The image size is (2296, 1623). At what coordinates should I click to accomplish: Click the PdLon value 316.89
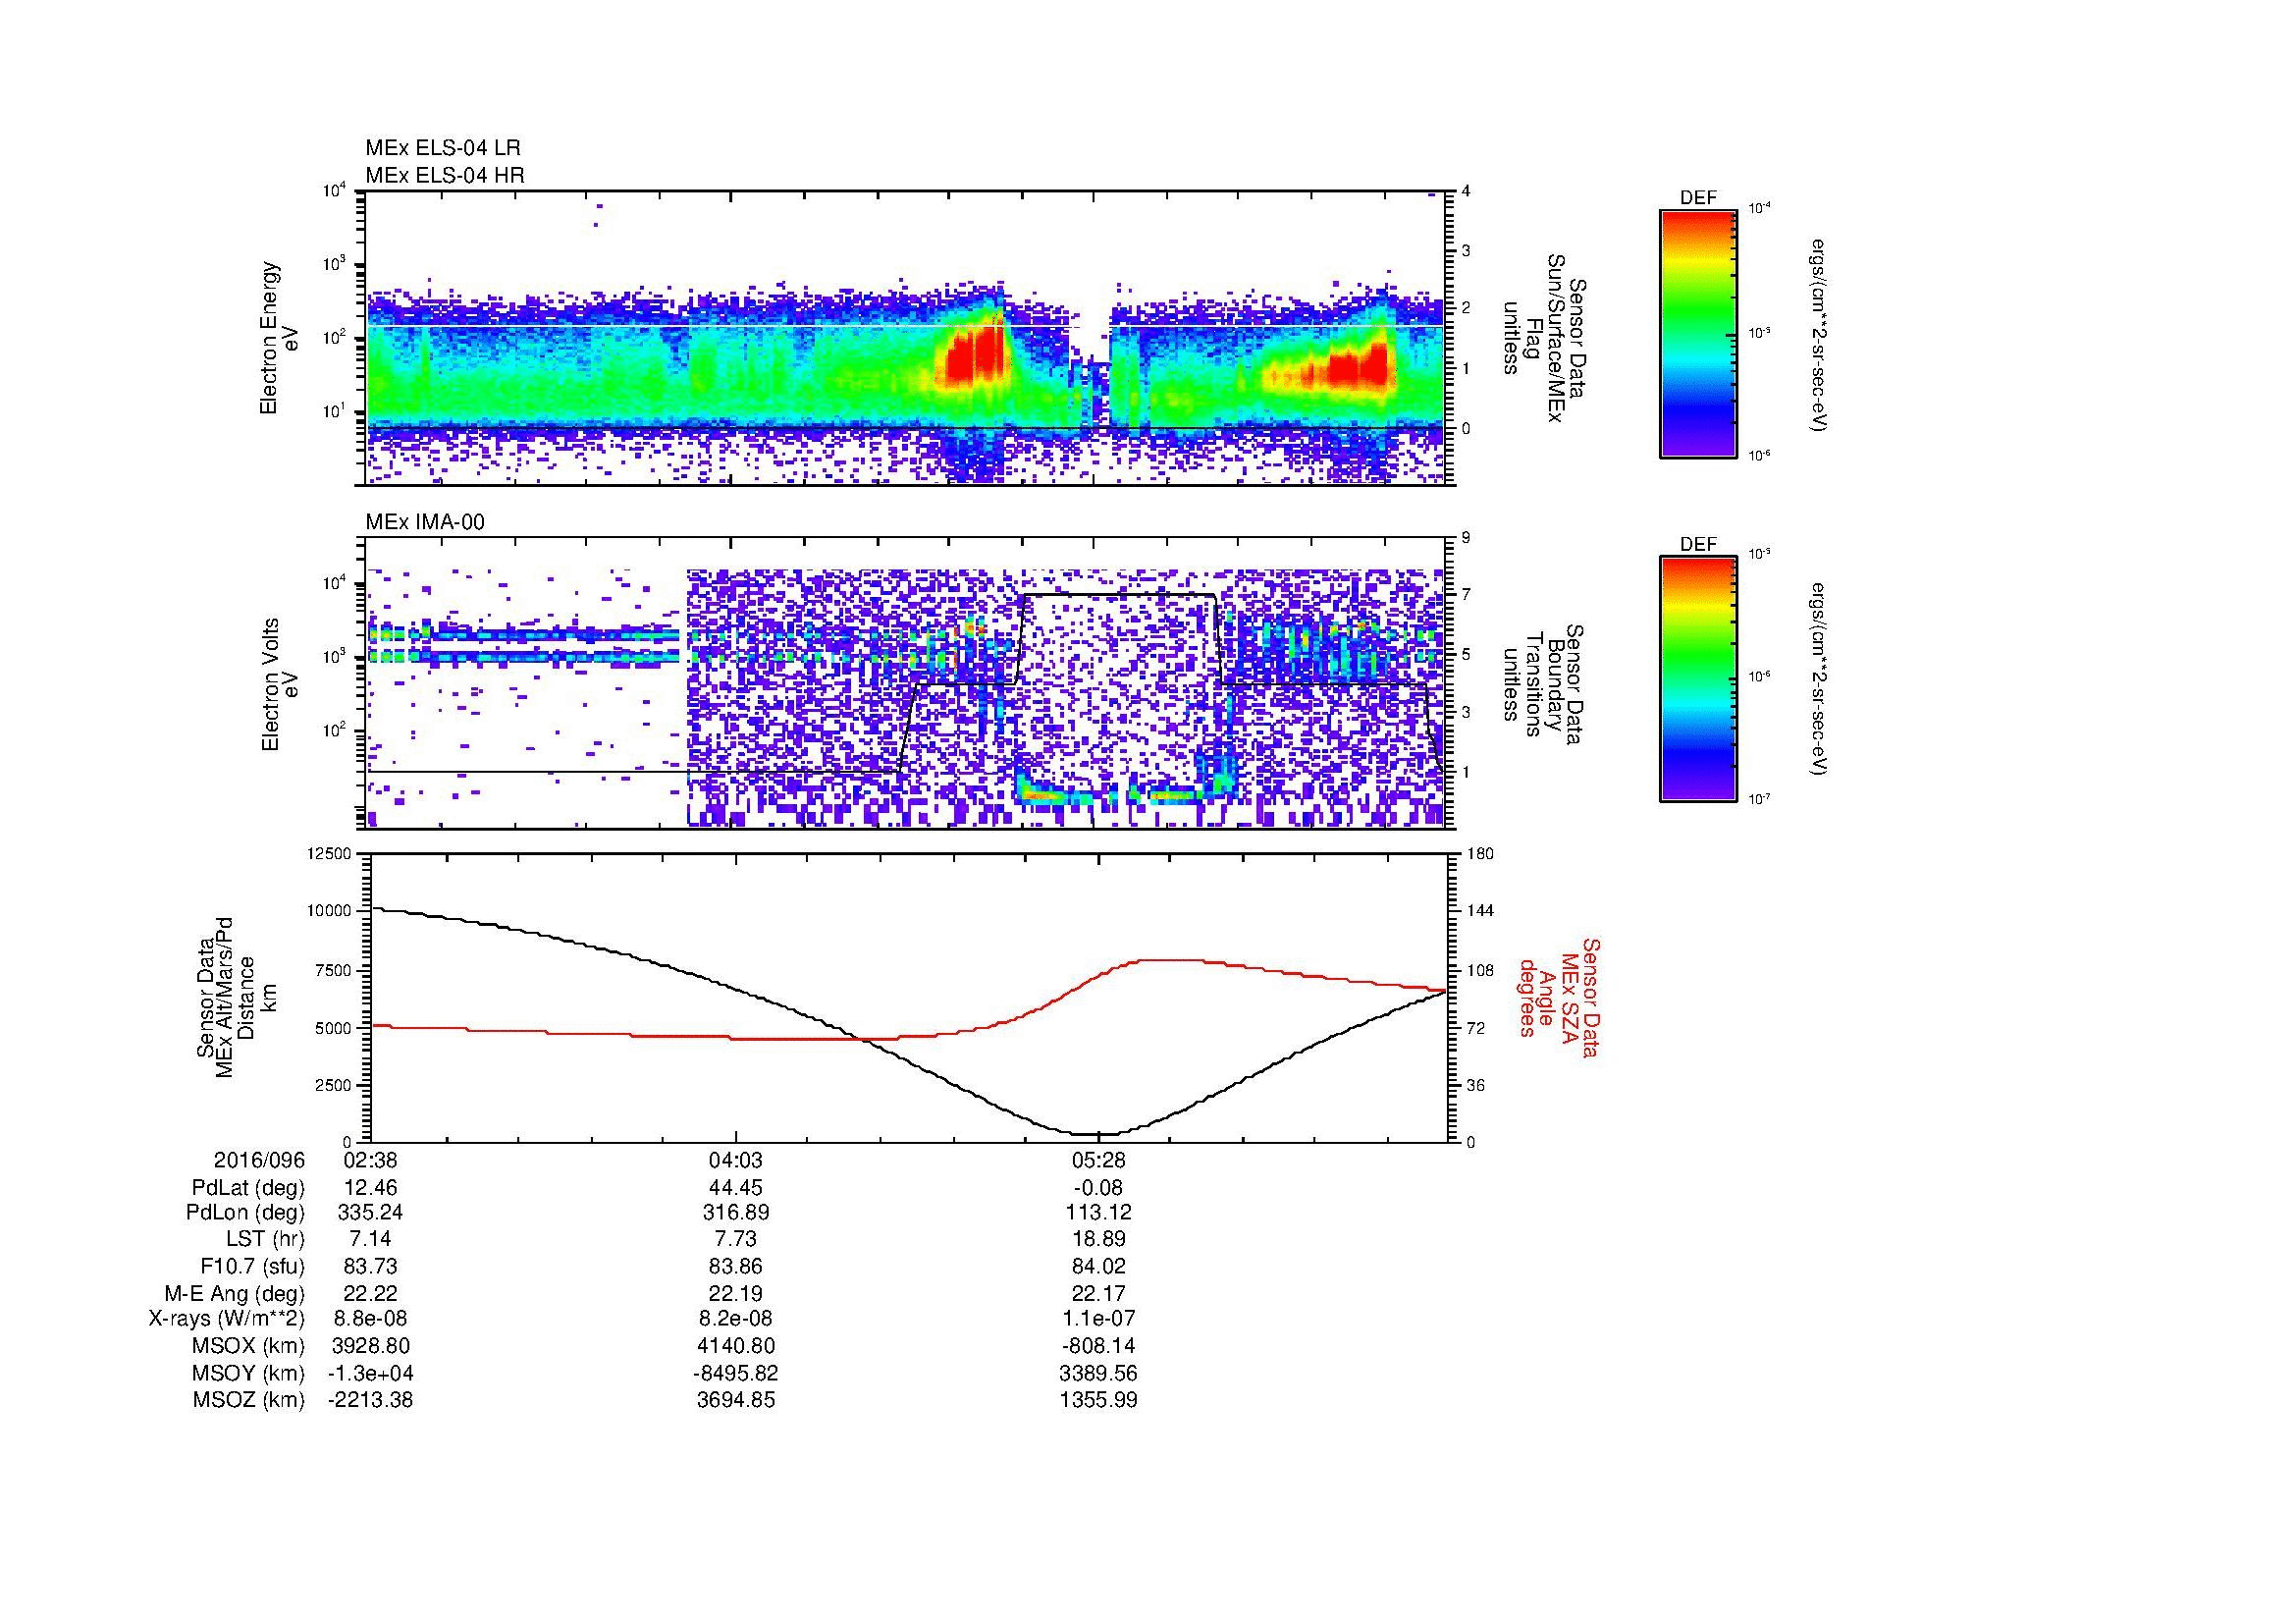point(735,1213)
